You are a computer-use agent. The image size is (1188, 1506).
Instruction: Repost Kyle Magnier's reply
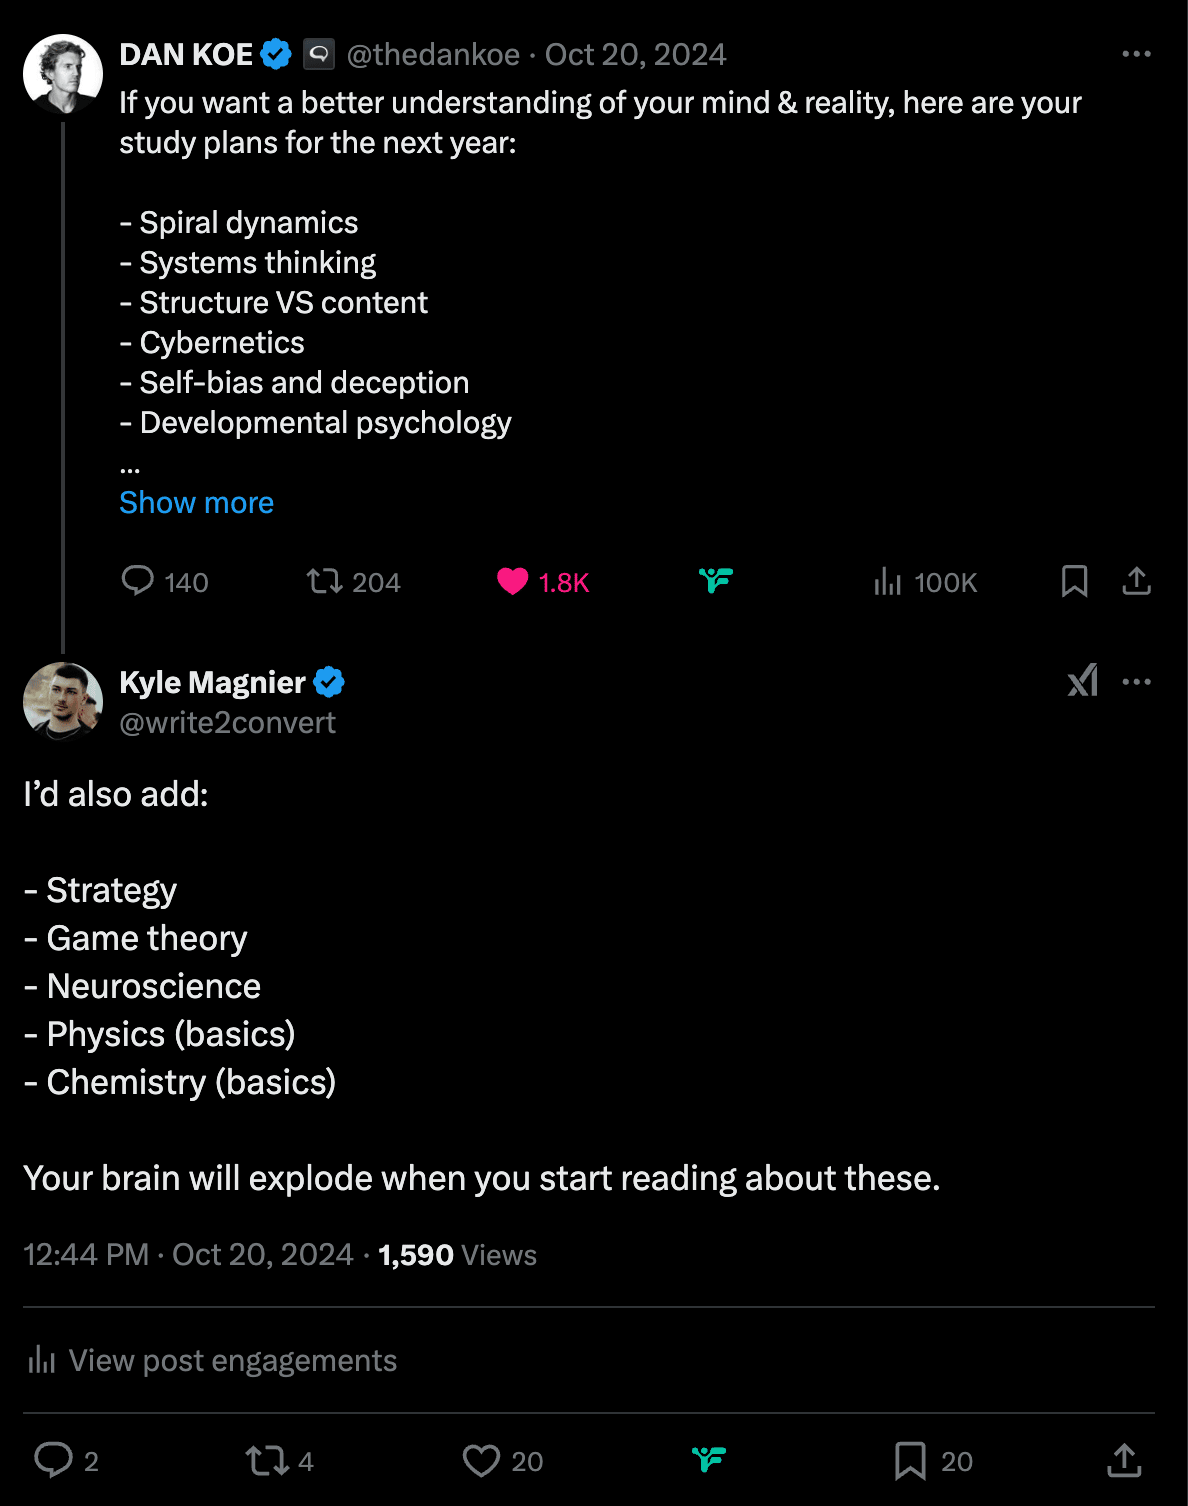tap(267, 1460)
